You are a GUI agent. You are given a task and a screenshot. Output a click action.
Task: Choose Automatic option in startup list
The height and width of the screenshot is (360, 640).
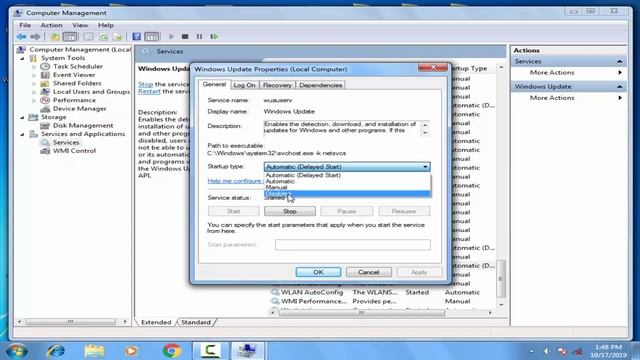click(347, 181)
